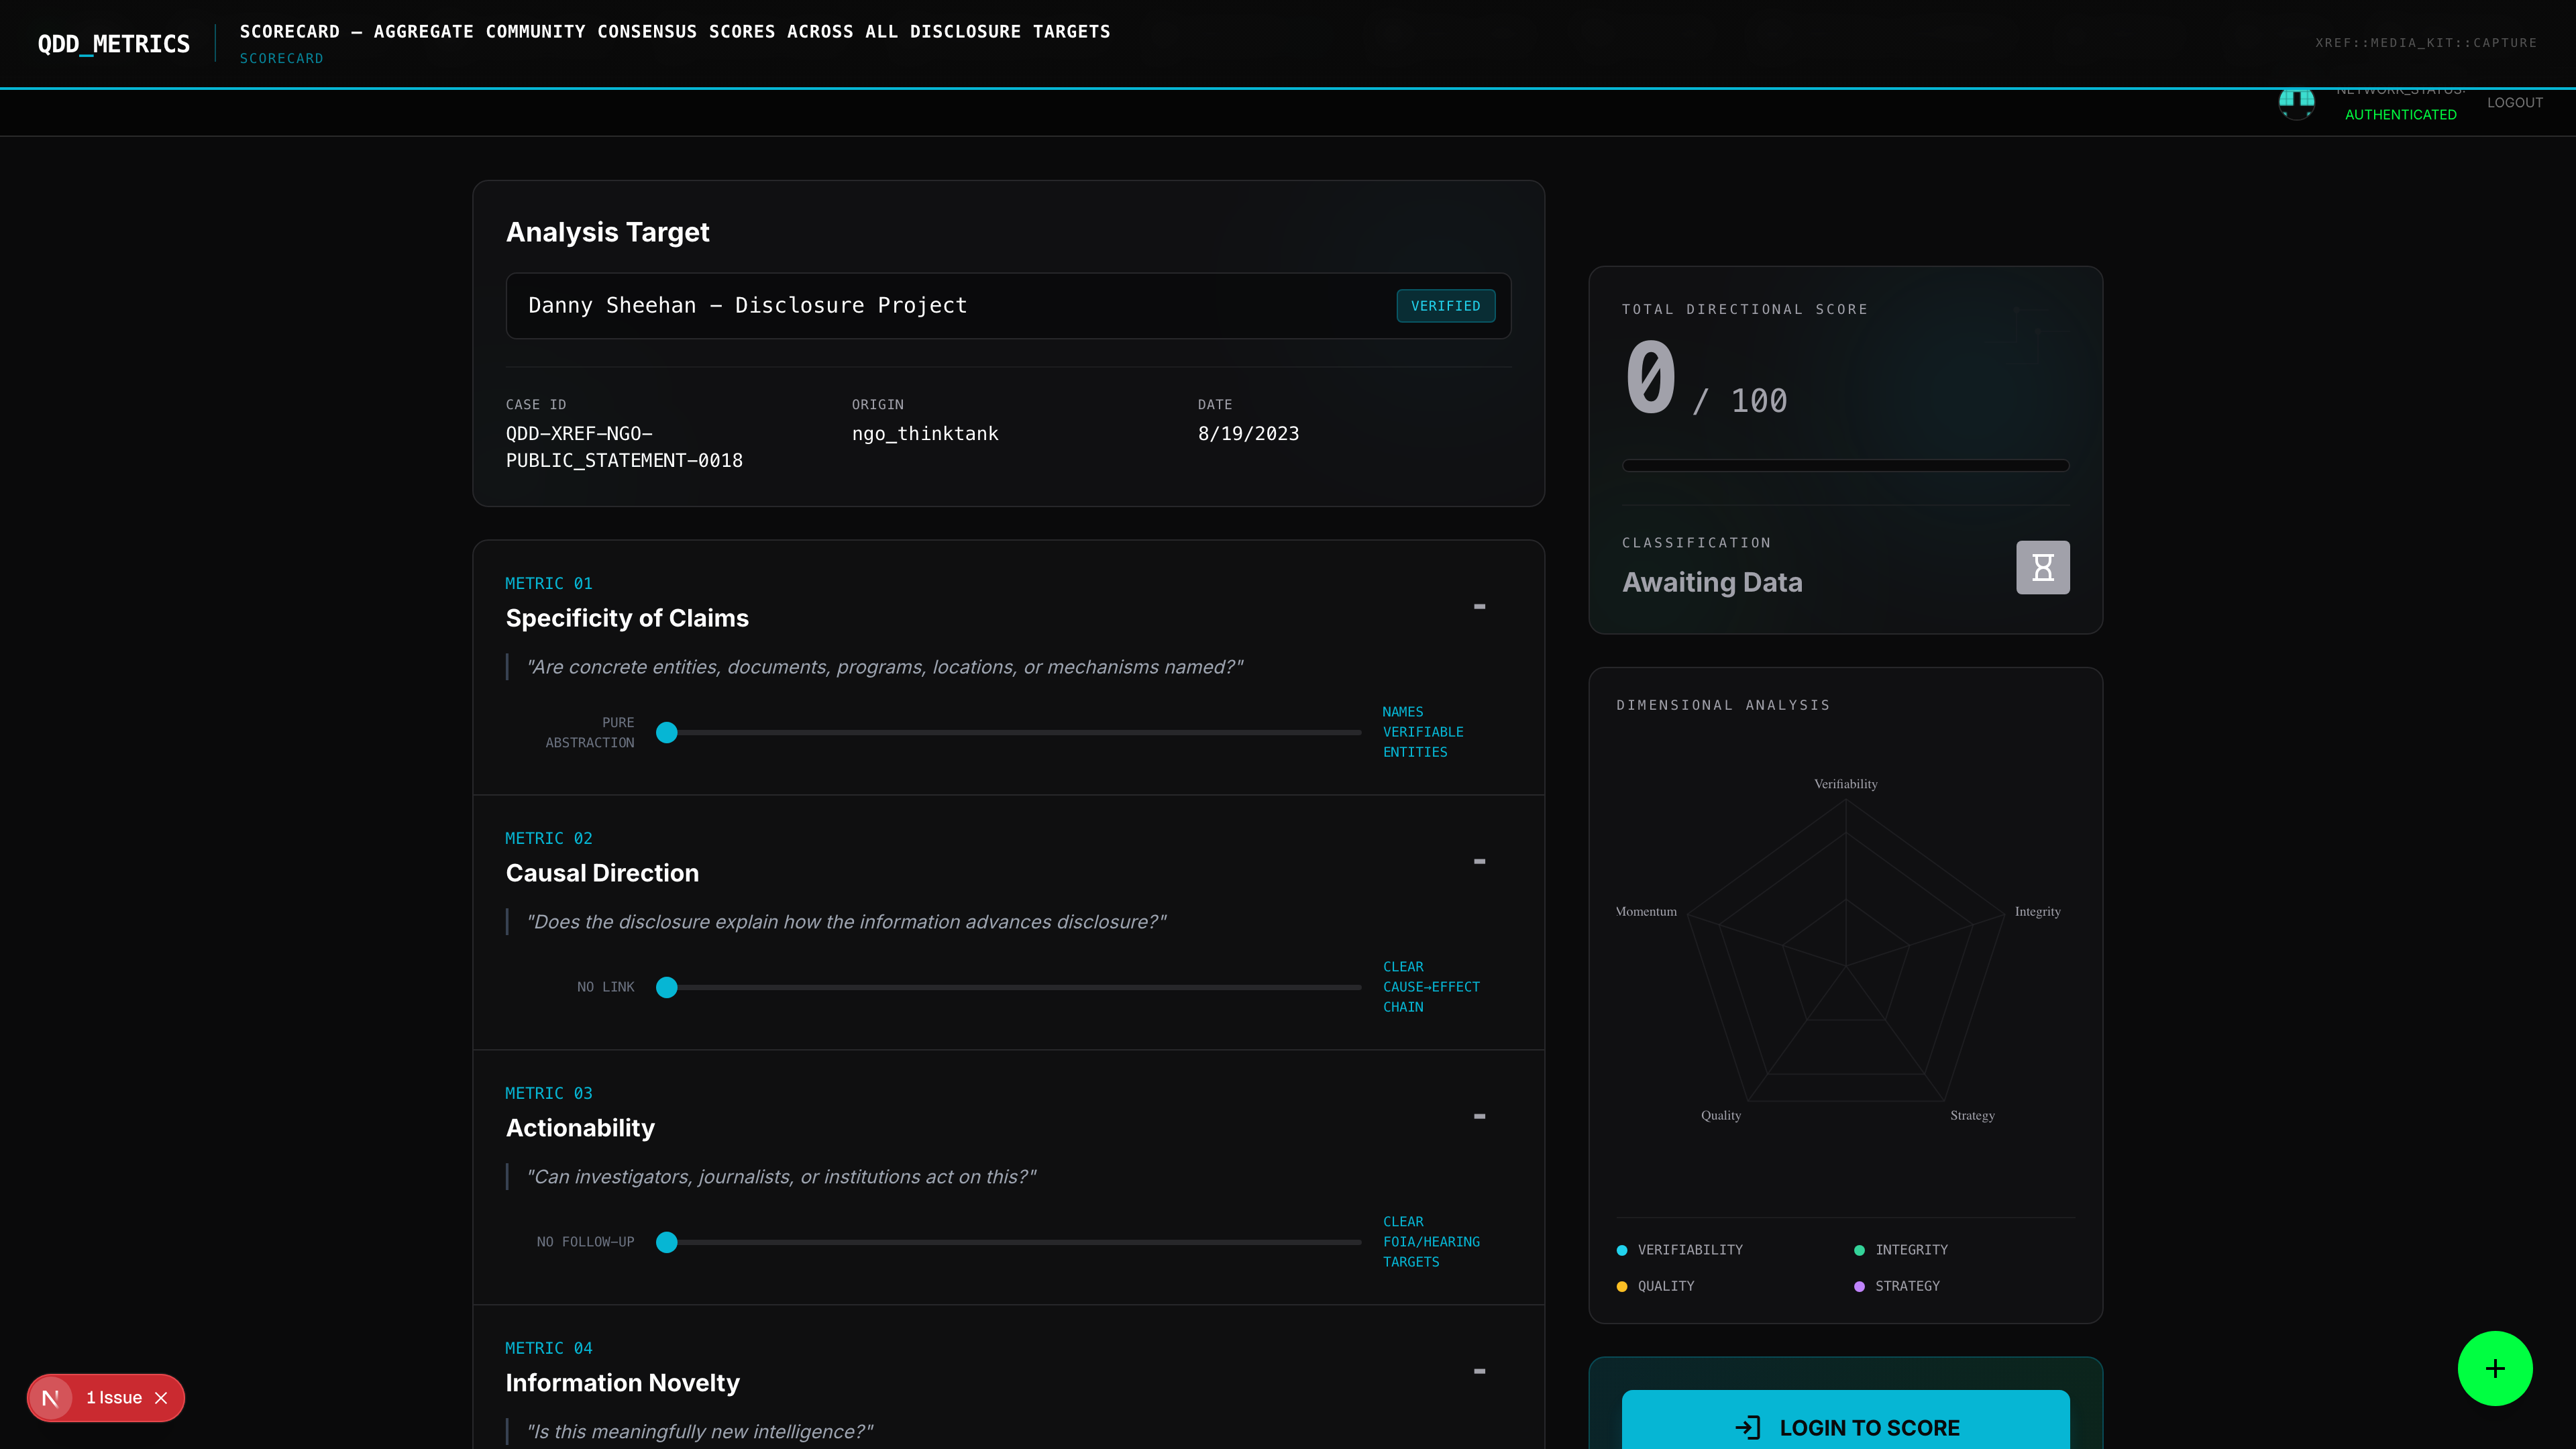Screen dimensions: 2576x1449
Task: Click the QDD_METRICS logo
Action: click(x=114, y=44)
